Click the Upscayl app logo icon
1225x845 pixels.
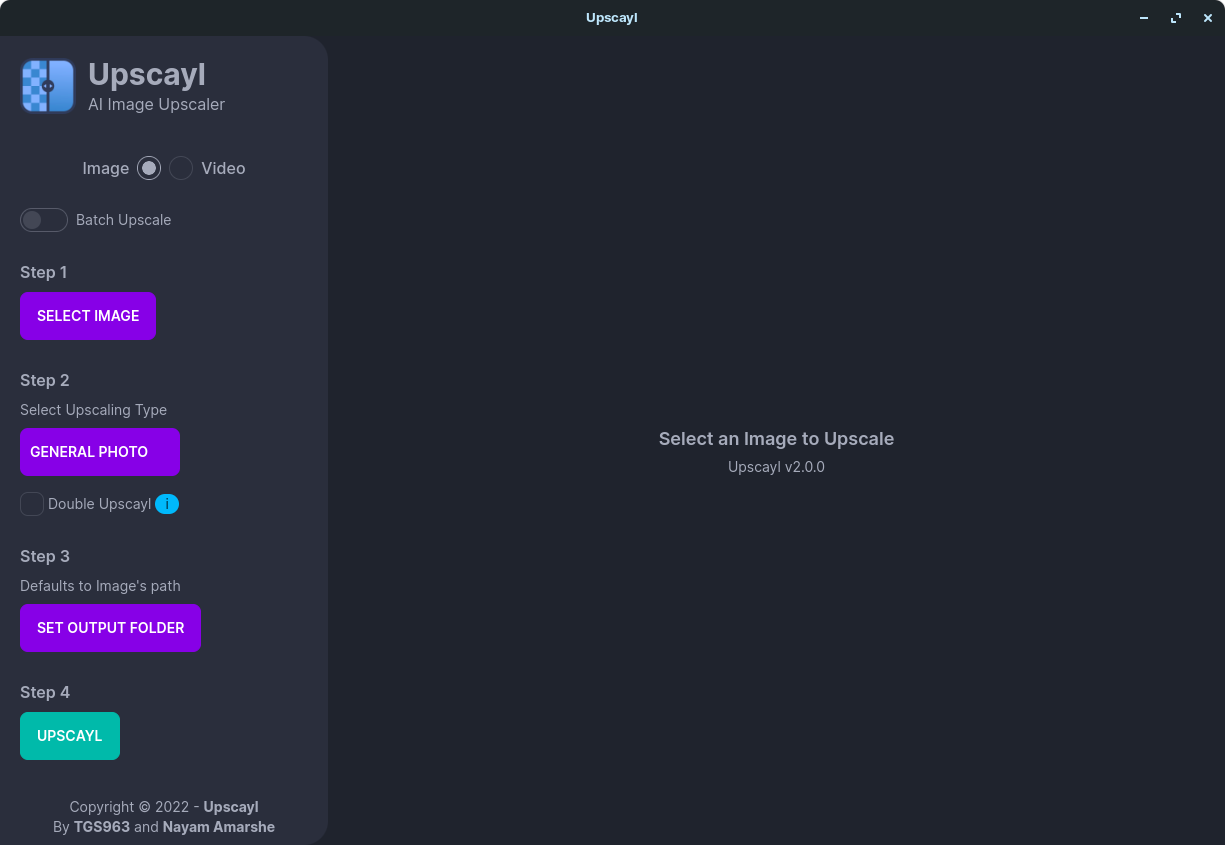coord(47,86)
